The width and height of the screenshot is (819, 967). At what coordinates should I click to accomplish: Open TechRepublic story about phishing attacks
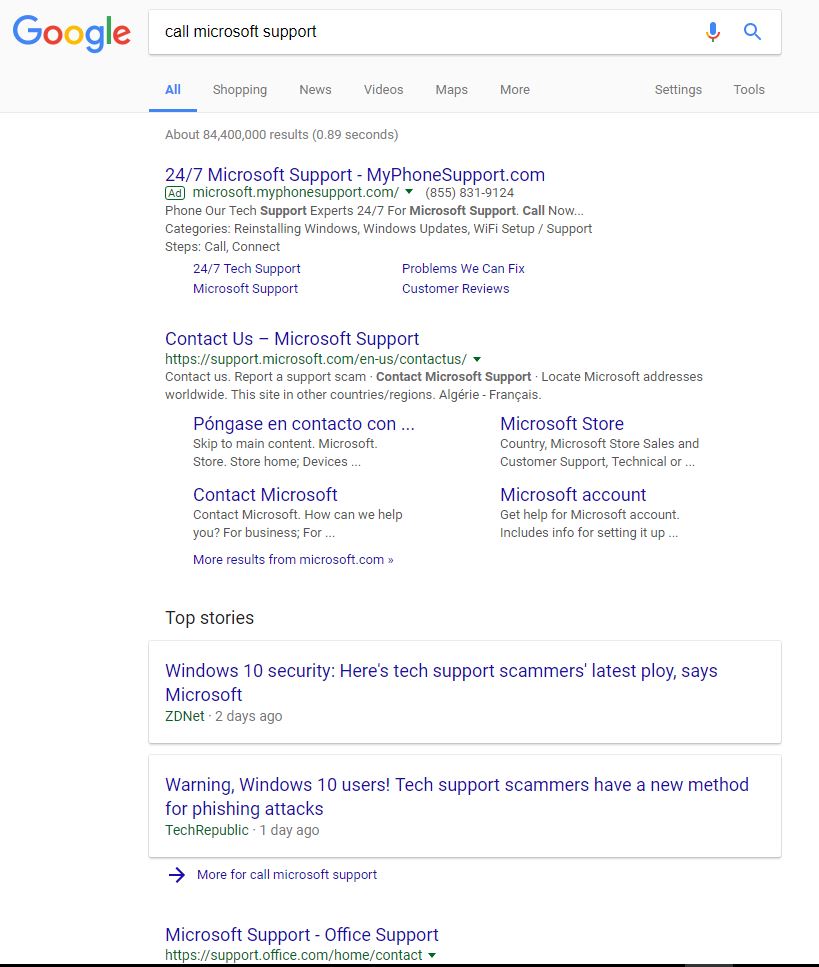click(457, 796)
